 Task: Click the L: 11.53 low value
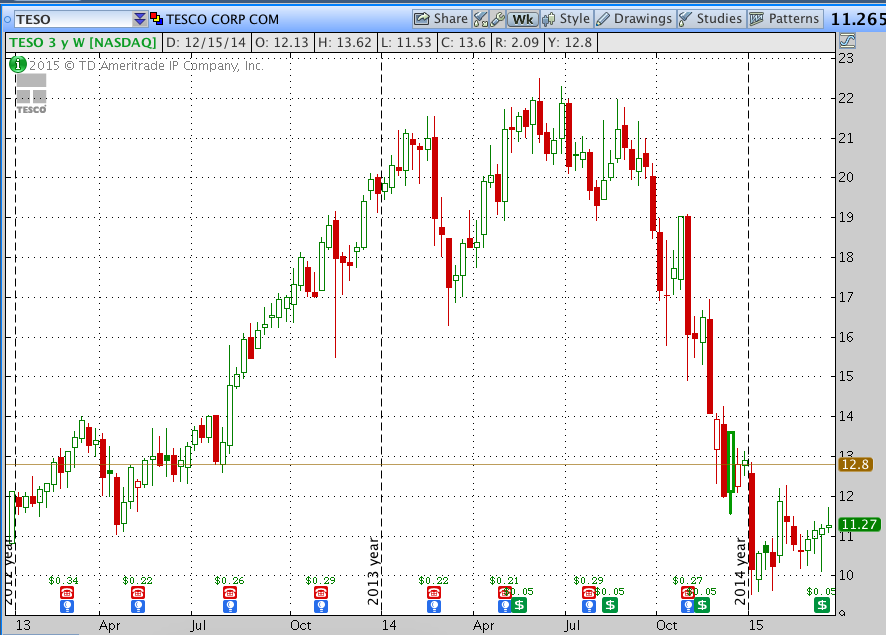[406, 42]
